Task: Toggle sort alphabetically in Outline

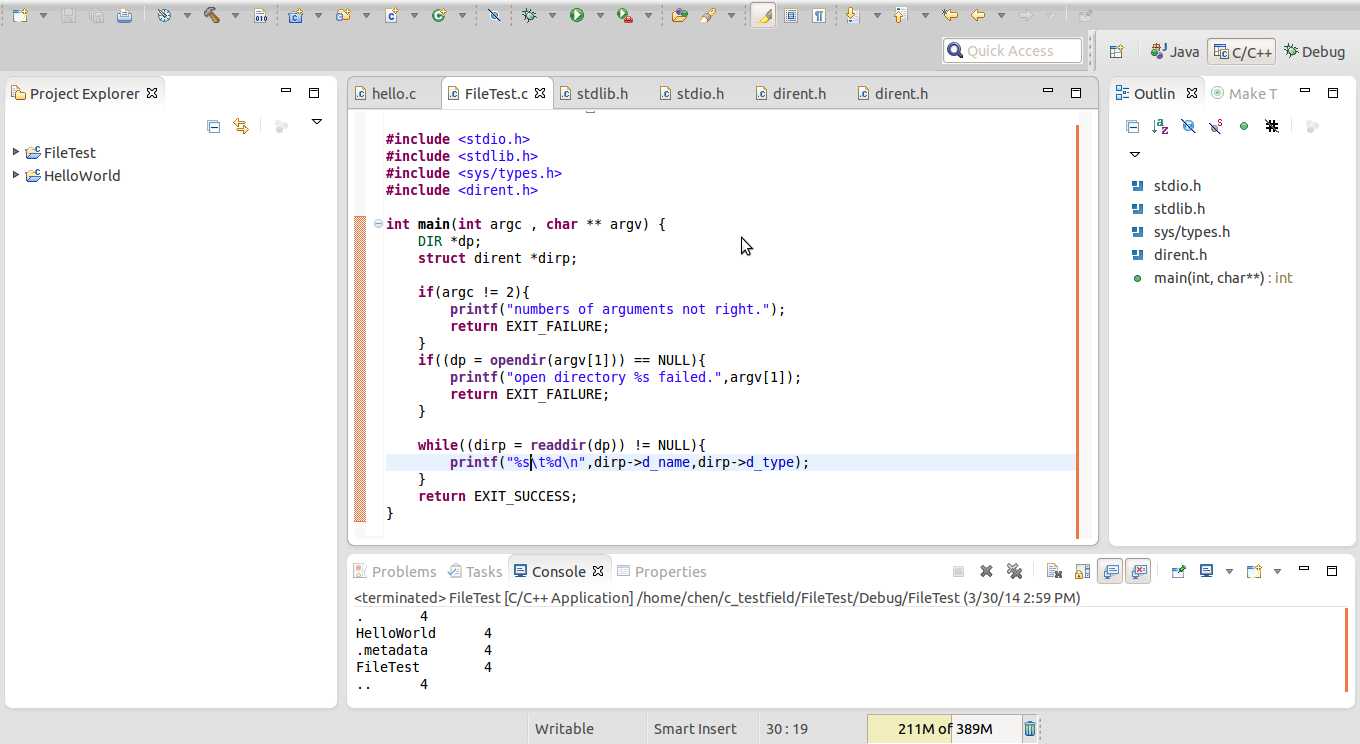Action: [x=1160, y=126]
